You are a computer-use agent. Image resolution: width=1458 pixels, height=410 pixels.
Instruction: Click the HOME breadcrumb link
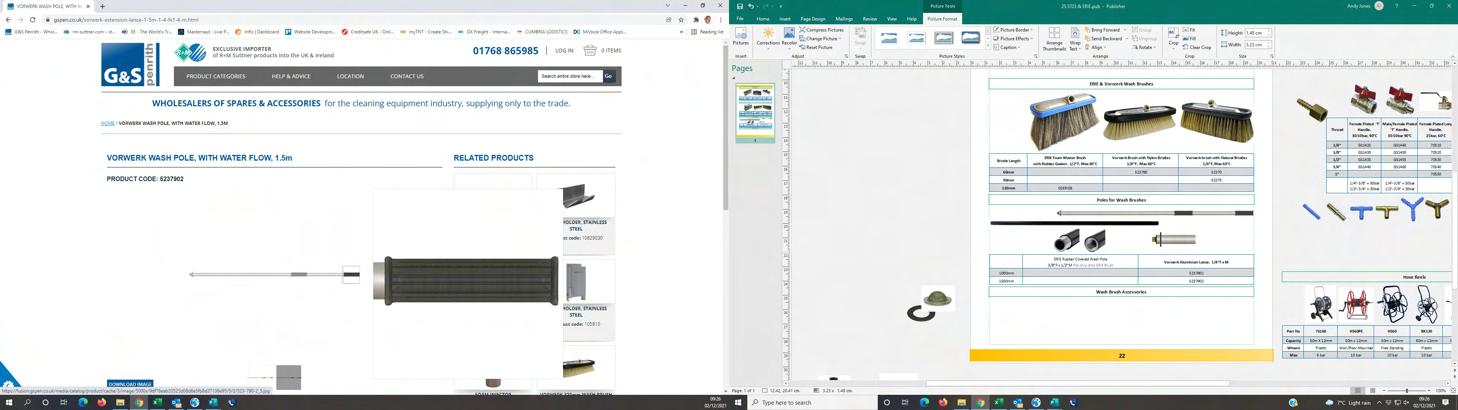coord(108,123)
